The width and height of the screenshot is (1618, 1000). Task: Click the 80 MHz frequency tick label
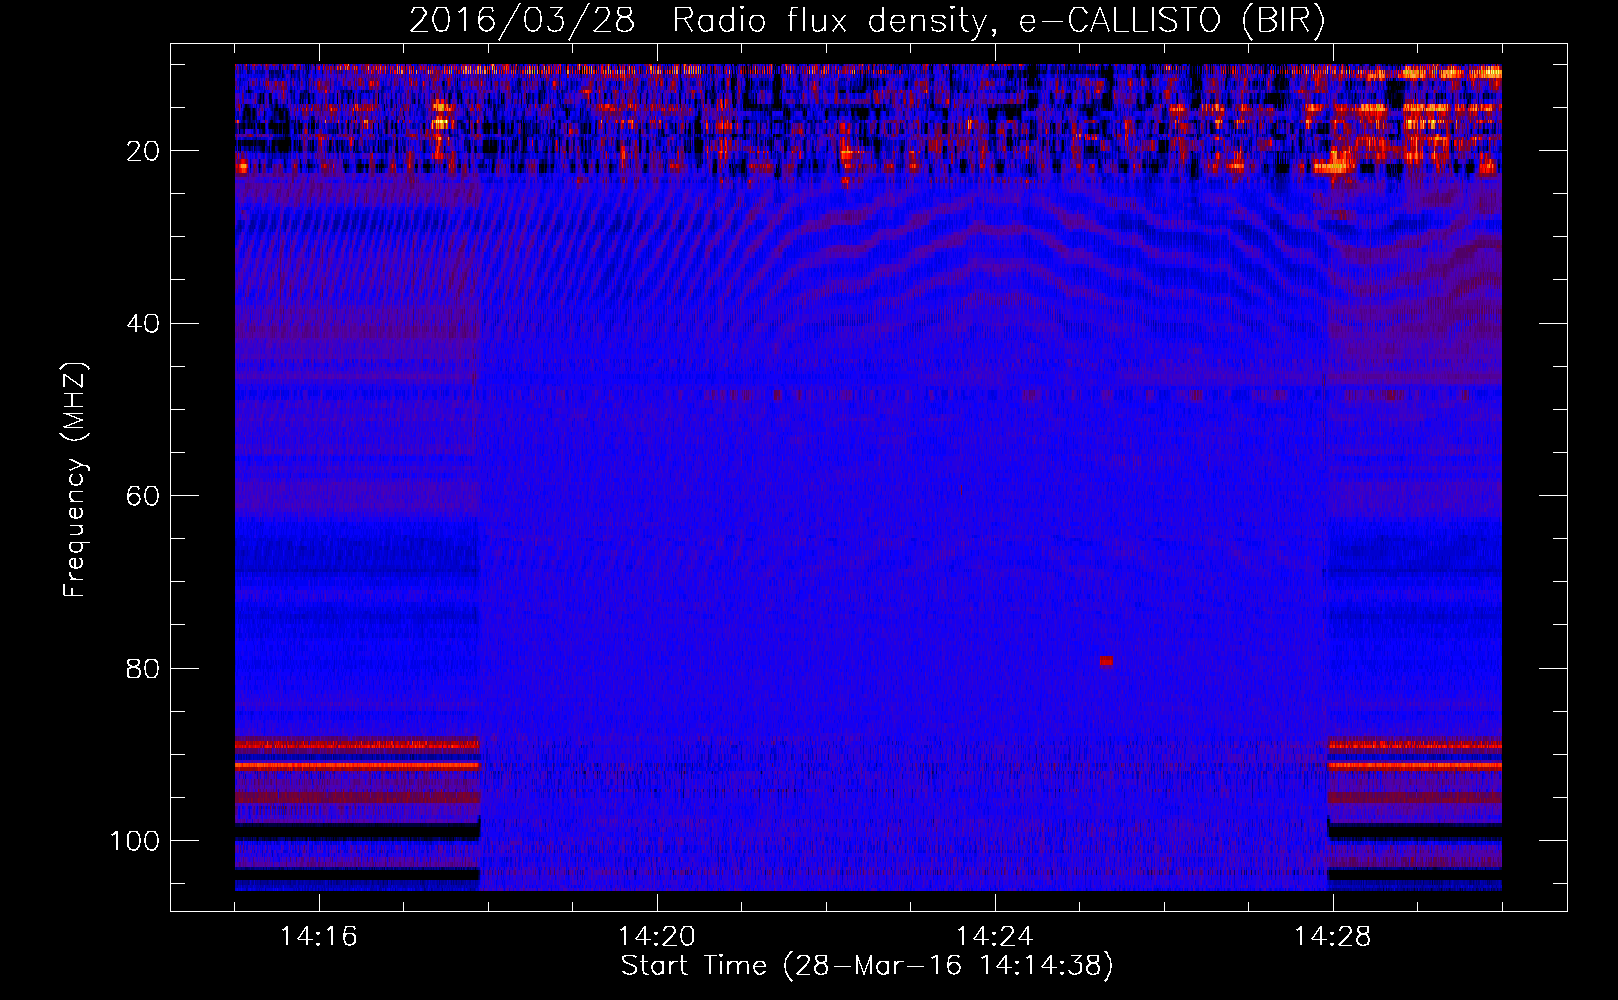pyautogui.click(x=144, y=669)
